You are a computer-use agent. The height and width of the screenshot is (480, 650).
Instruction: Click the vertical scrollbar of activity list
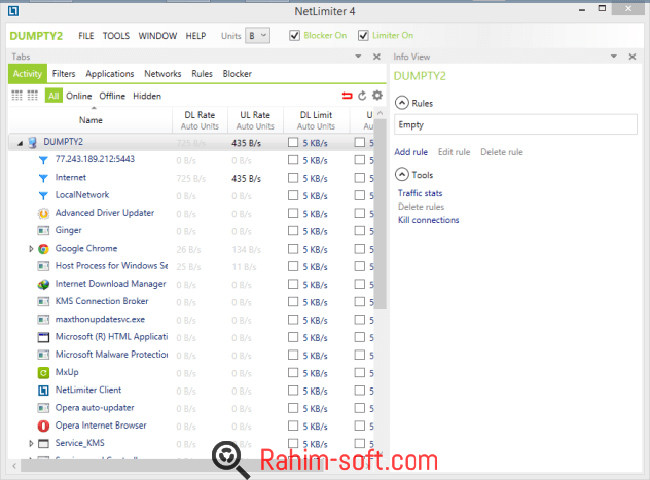pyautogui.click(x=381, y=213)
